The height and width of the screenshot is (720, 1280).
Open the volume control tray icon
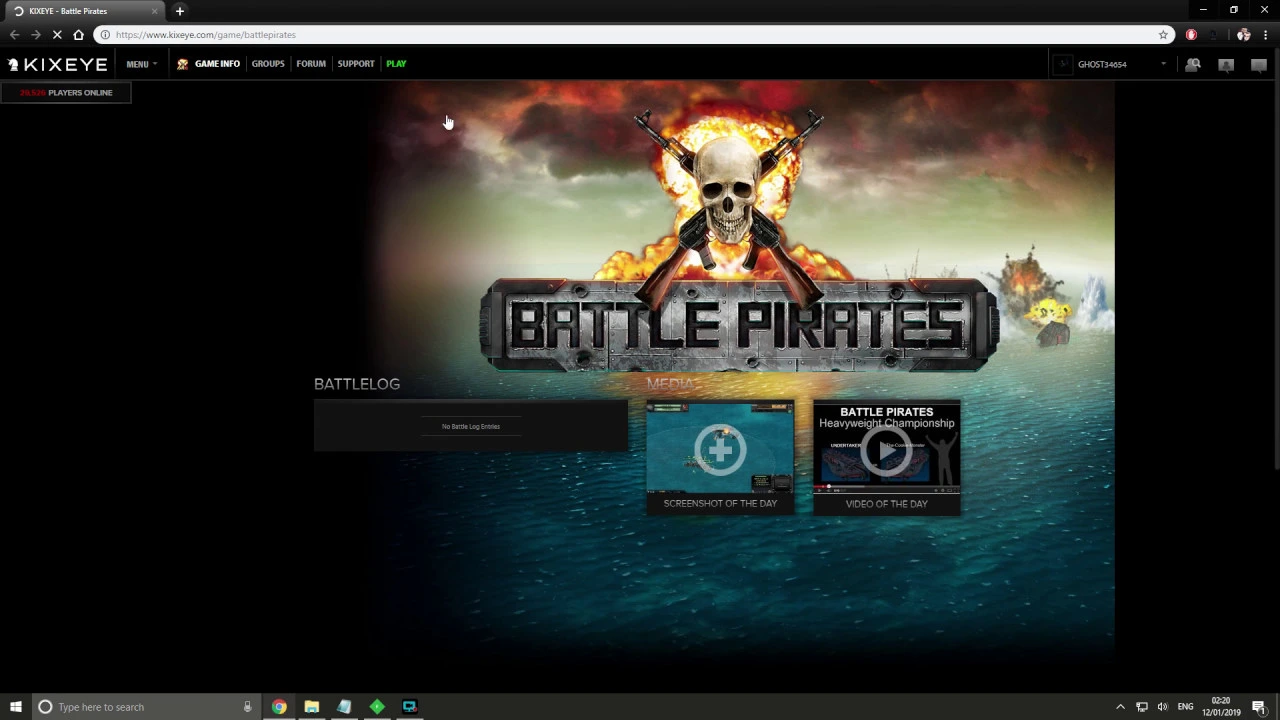1162,707
